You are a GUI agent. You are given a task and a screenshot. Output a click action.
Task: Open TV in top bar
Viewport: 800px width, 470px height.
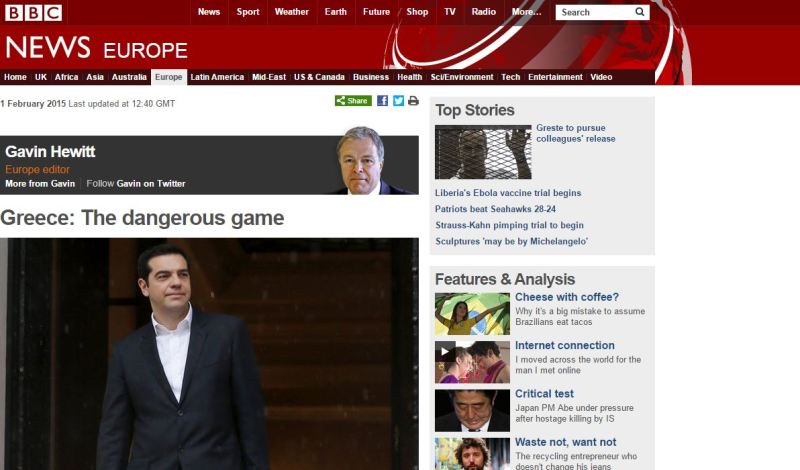(450, 12)
